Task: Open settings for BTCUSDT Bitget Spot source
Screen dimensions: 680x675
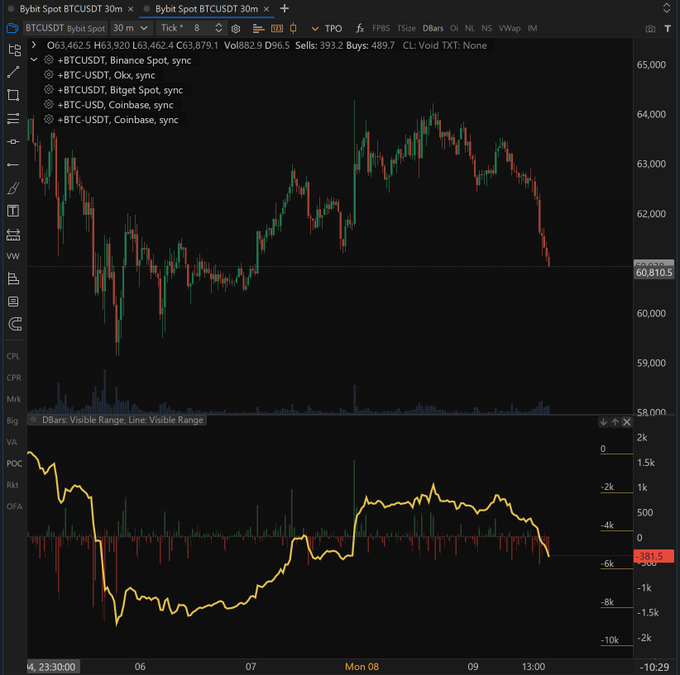Action: pos(49,90)
